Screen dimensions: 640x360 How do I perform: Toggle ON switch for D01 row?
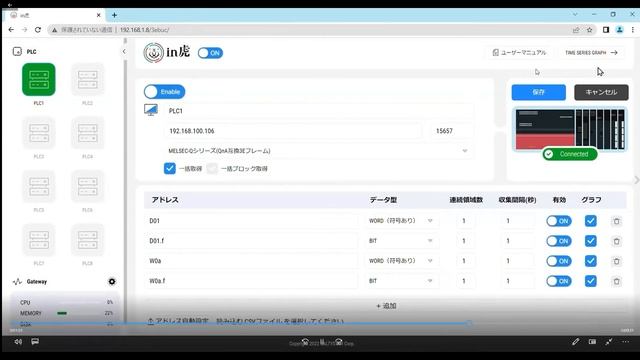pyautogui.click(x=559, y=221)
